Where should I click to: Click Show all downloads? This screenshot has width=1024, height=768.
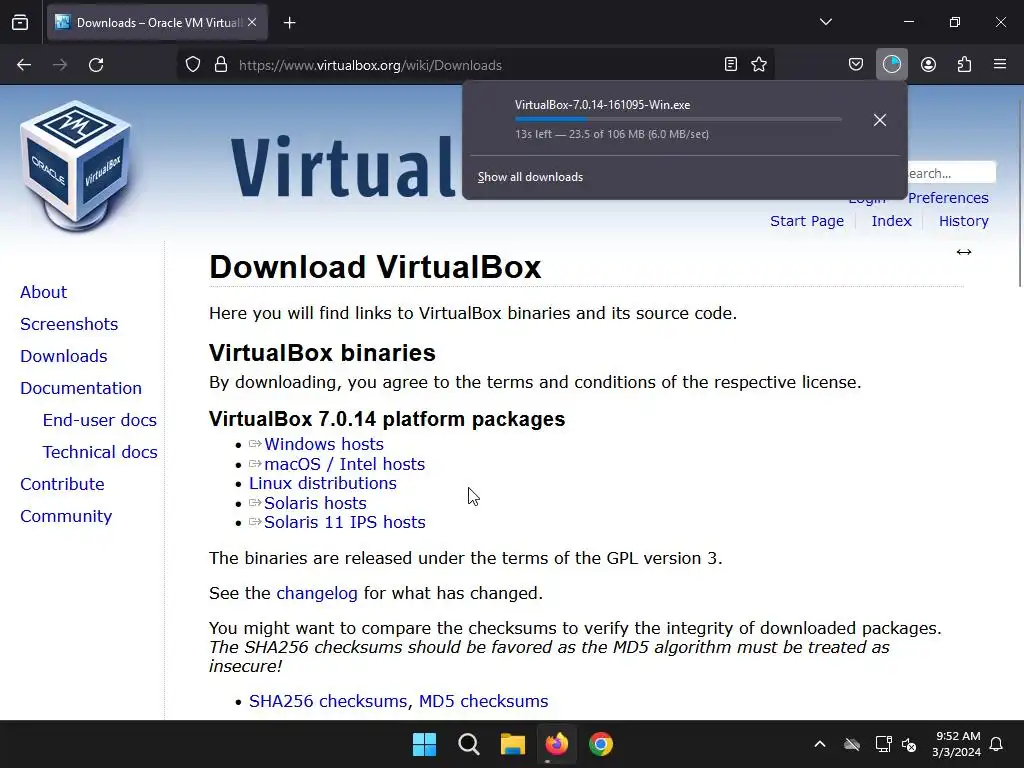[530, 177]
